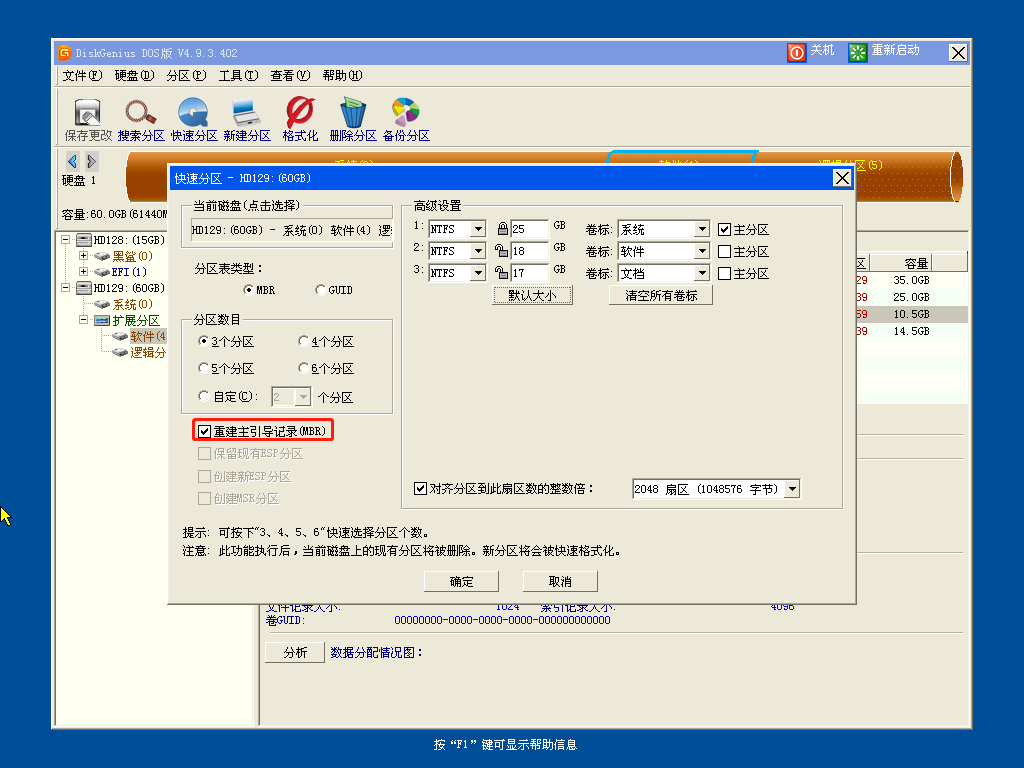This screenshot has width=1024, height=768.
Task: Click the Search Partition (搜索分区) magnifier icon
Action: click(141, 112)
